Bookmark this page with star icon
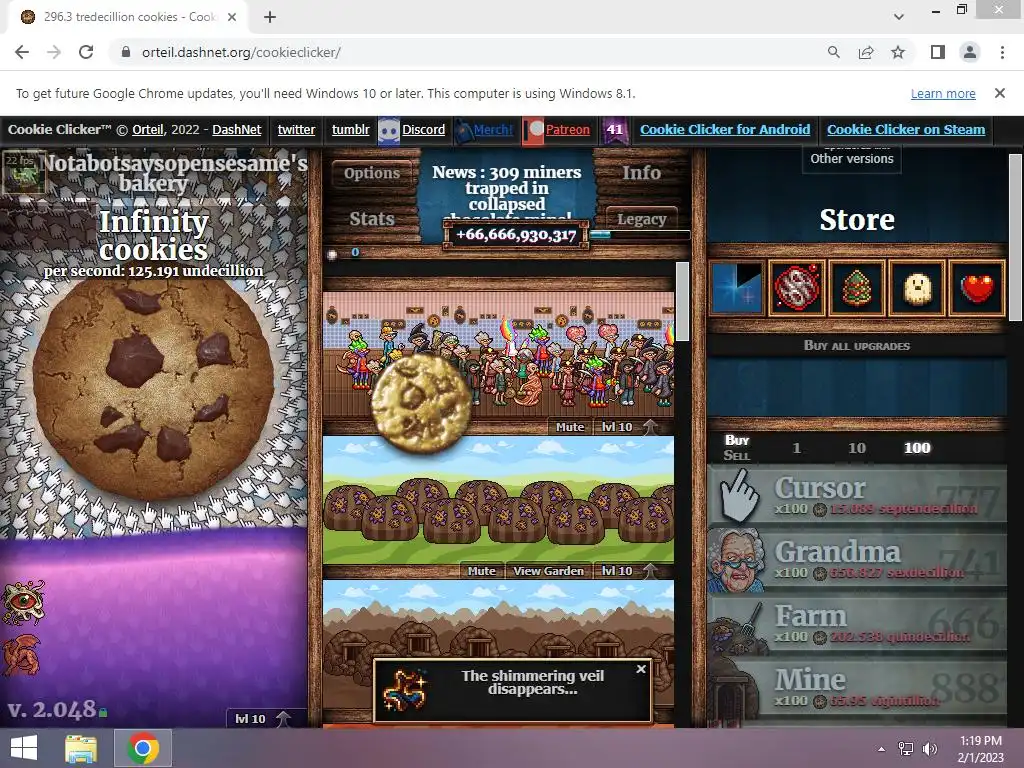The image size is (1024, 768). tap(898, 52)
